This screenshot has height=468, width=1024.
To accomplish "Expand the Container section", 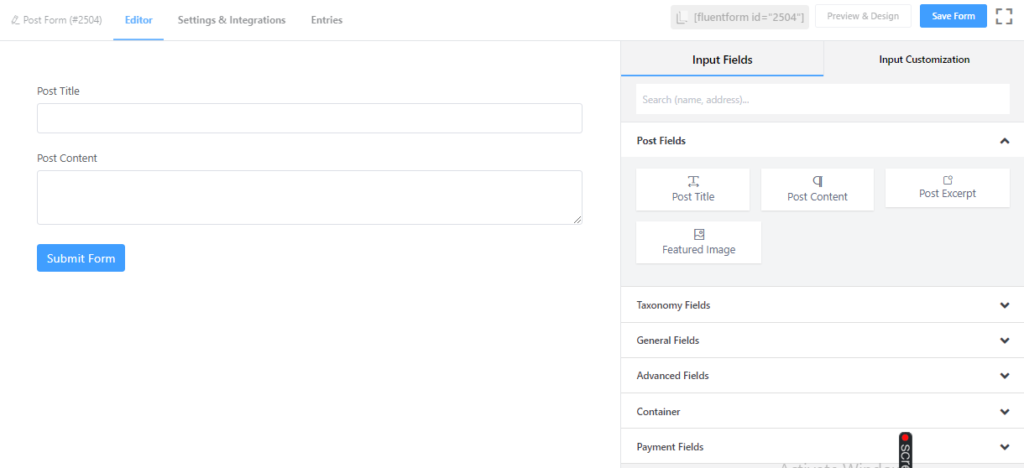I will coord(822,411).
